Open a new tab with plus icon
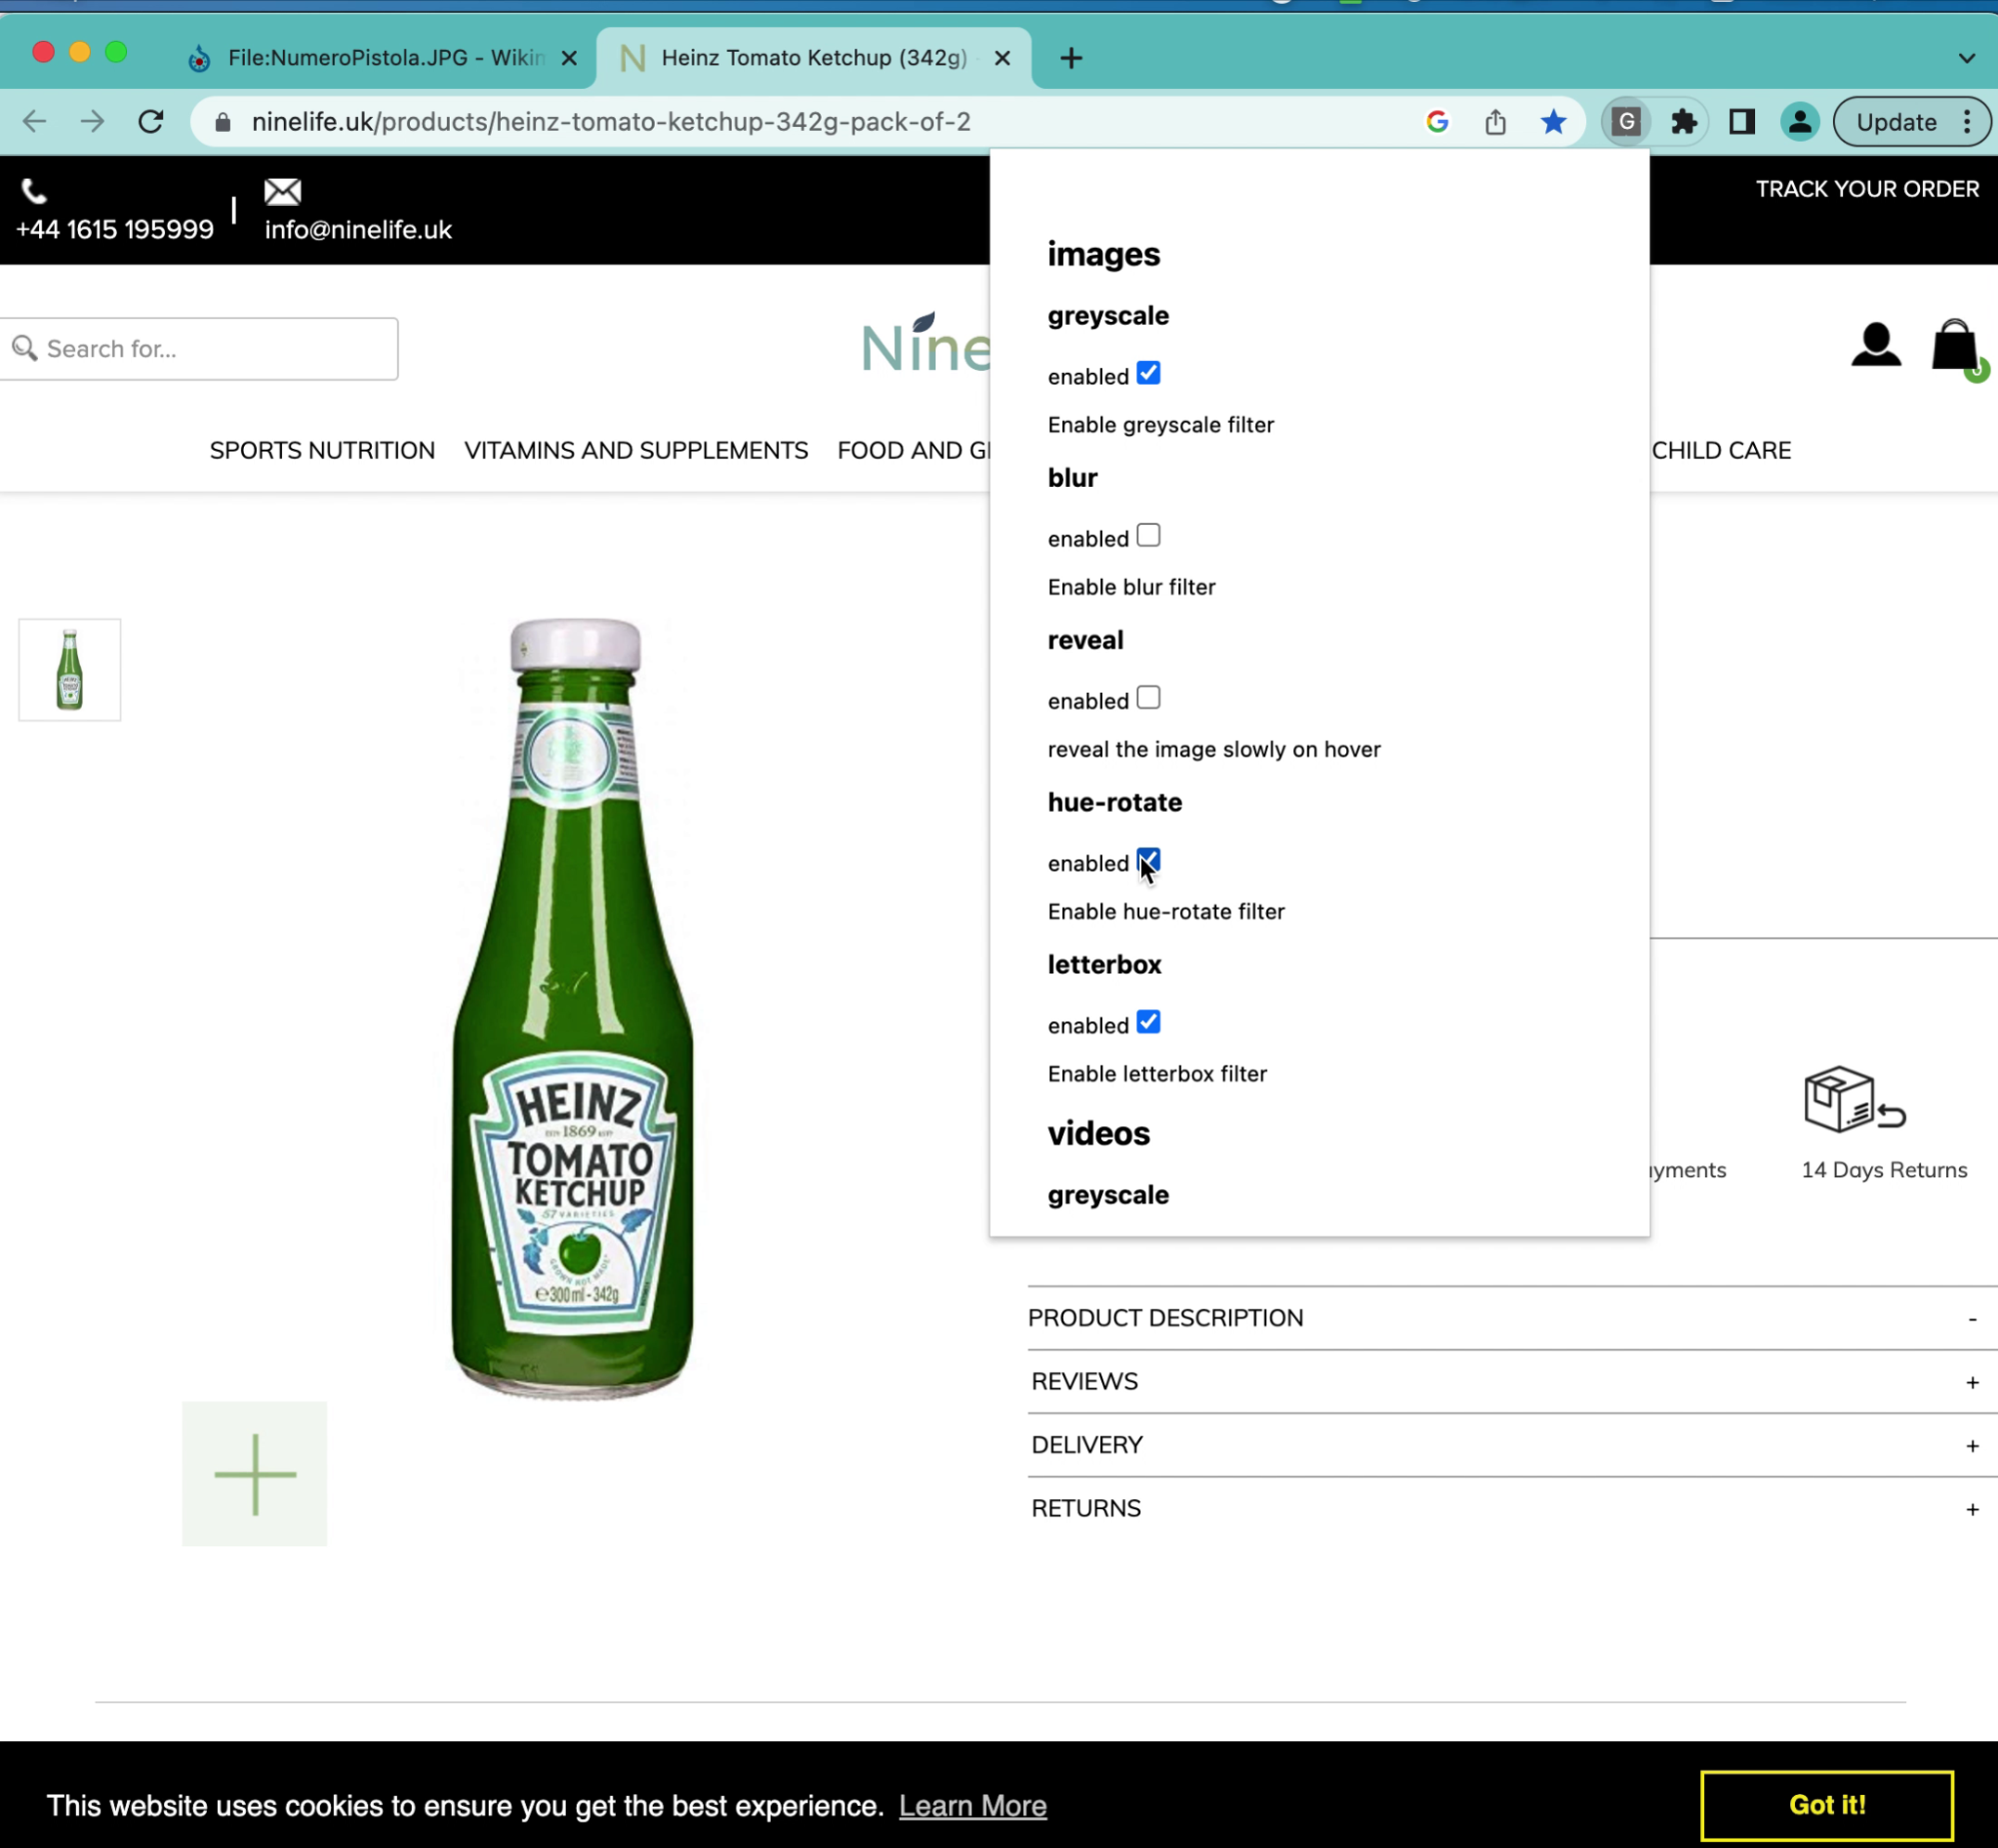The height and width of the screenshot is (1848, 1998). (x=1071, y=58)
